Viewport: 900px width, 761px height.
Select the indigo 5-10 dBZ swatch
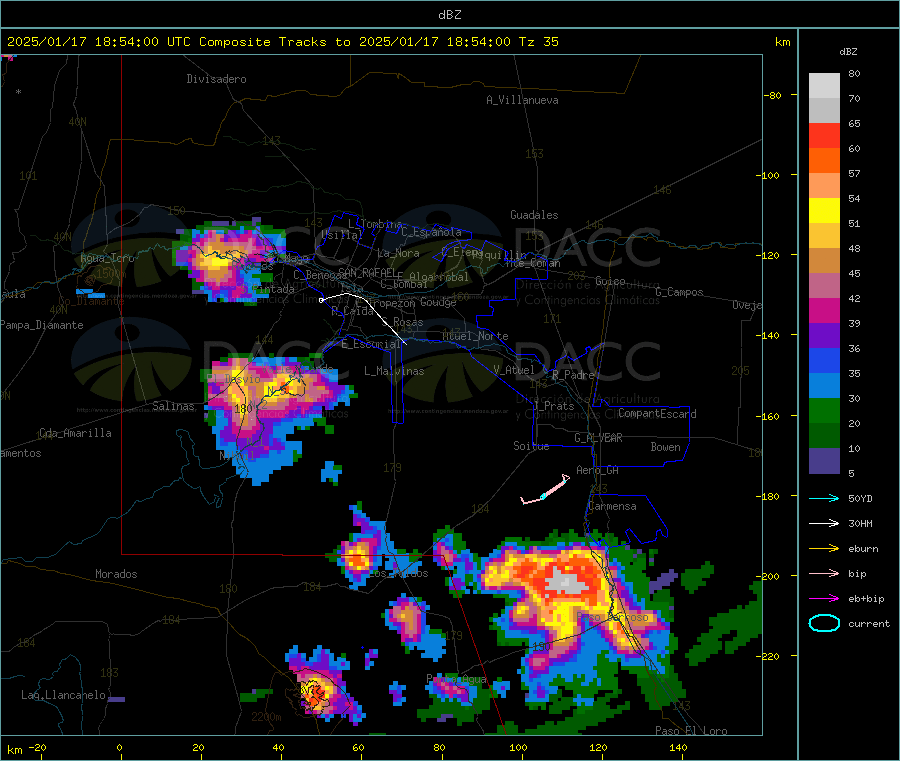click(824, 461)
